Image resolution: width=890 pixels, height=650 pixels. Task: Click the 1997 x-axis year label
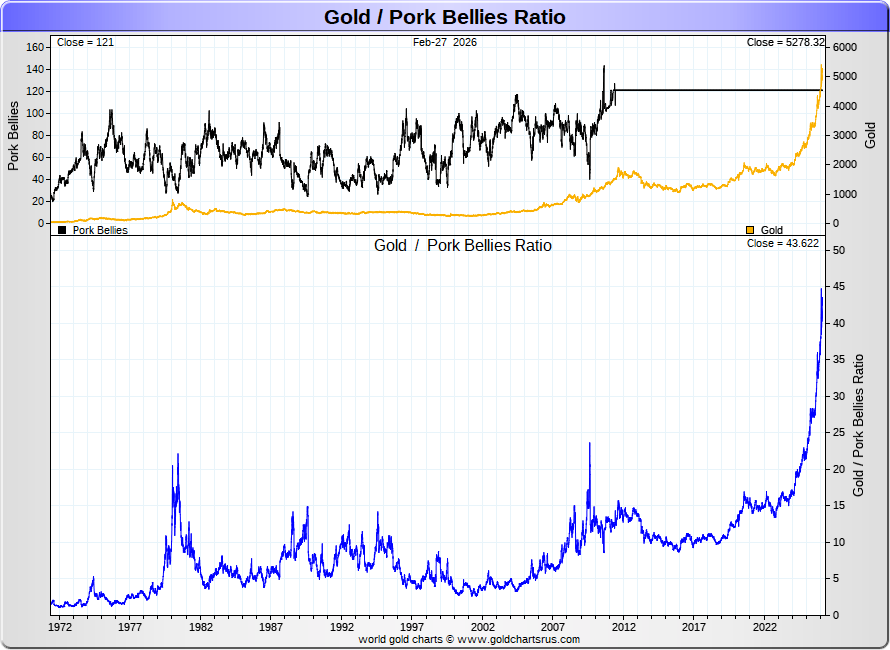[412, 627]
